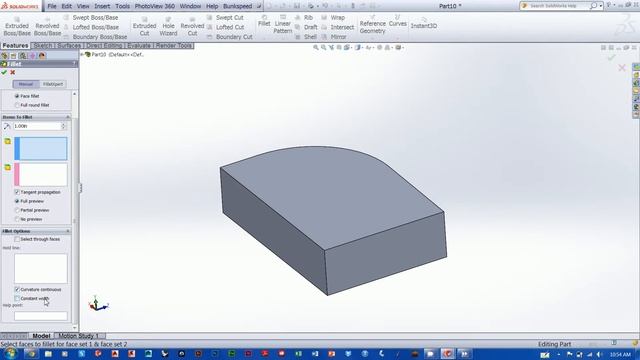Click the Linear Pattern tool
The image size is (640, 360).
tap(282, 24)
